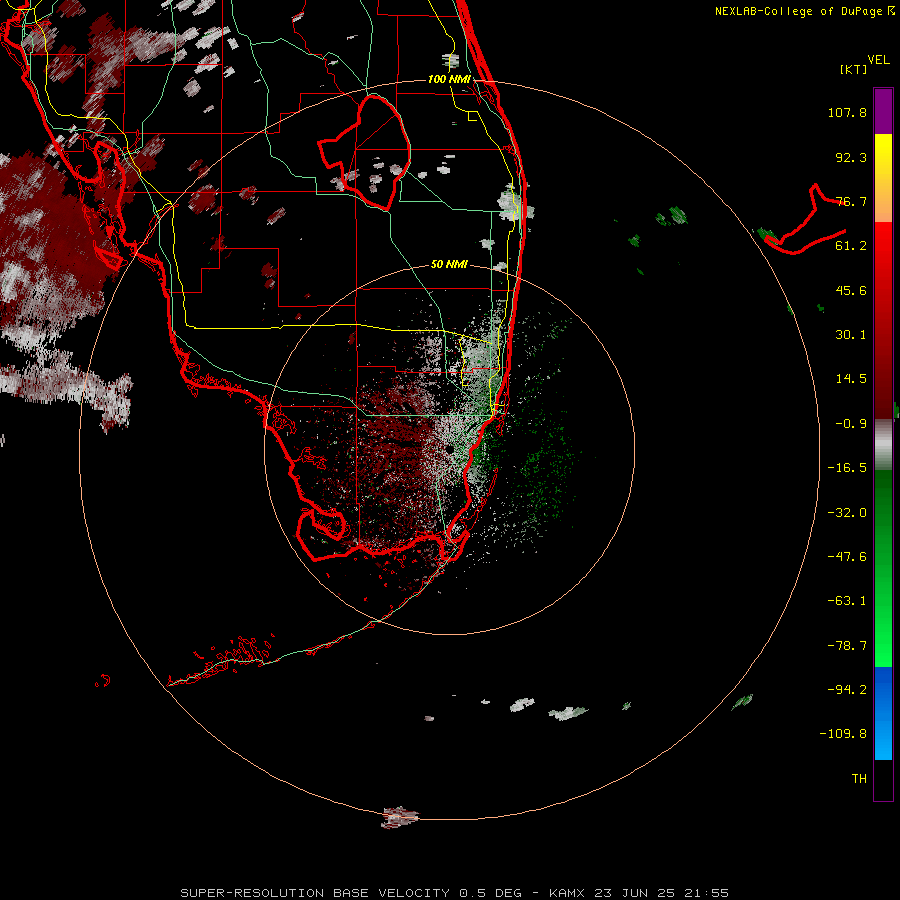Click the [KT] units label

[854, 69]
